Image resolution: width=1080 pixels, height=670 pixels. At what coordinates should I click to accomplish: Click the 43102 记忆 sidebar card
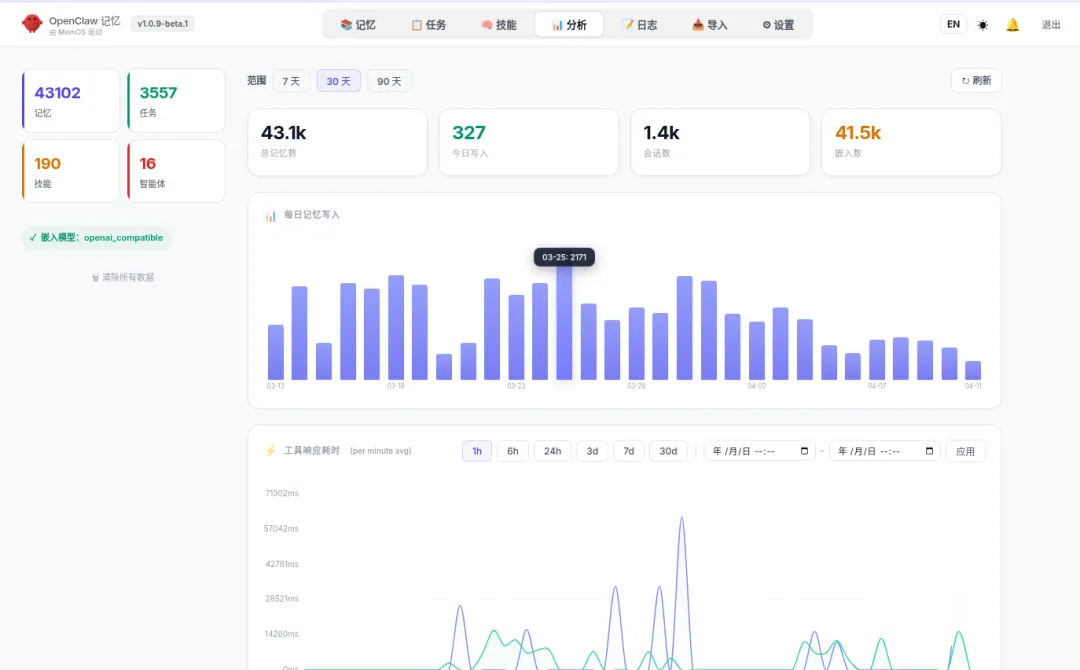(70, 101)
